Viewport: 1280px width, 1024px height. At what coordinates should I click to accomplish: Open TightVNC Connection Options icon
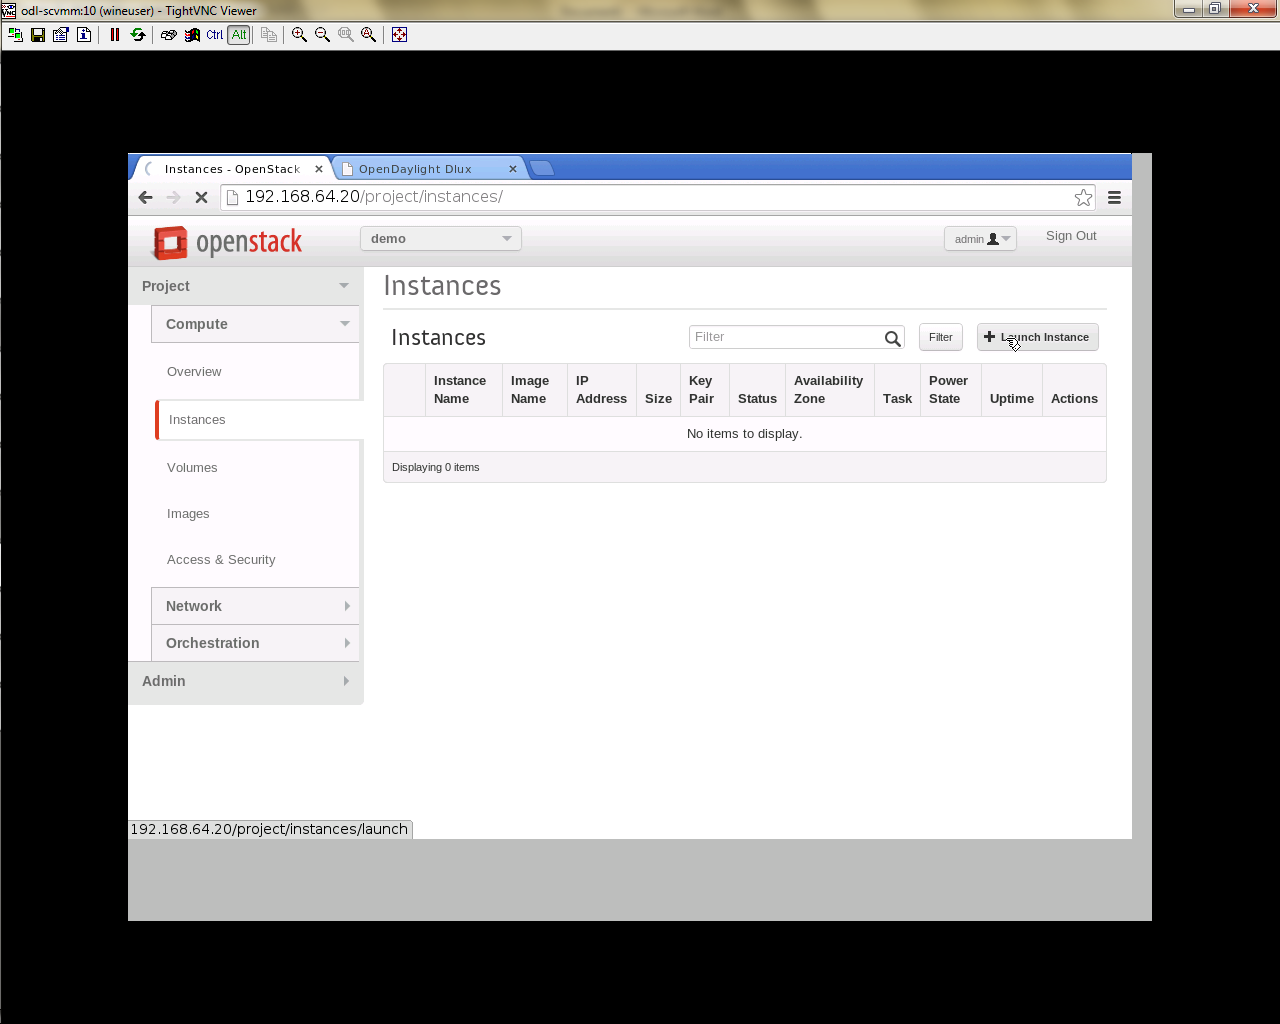61,34
